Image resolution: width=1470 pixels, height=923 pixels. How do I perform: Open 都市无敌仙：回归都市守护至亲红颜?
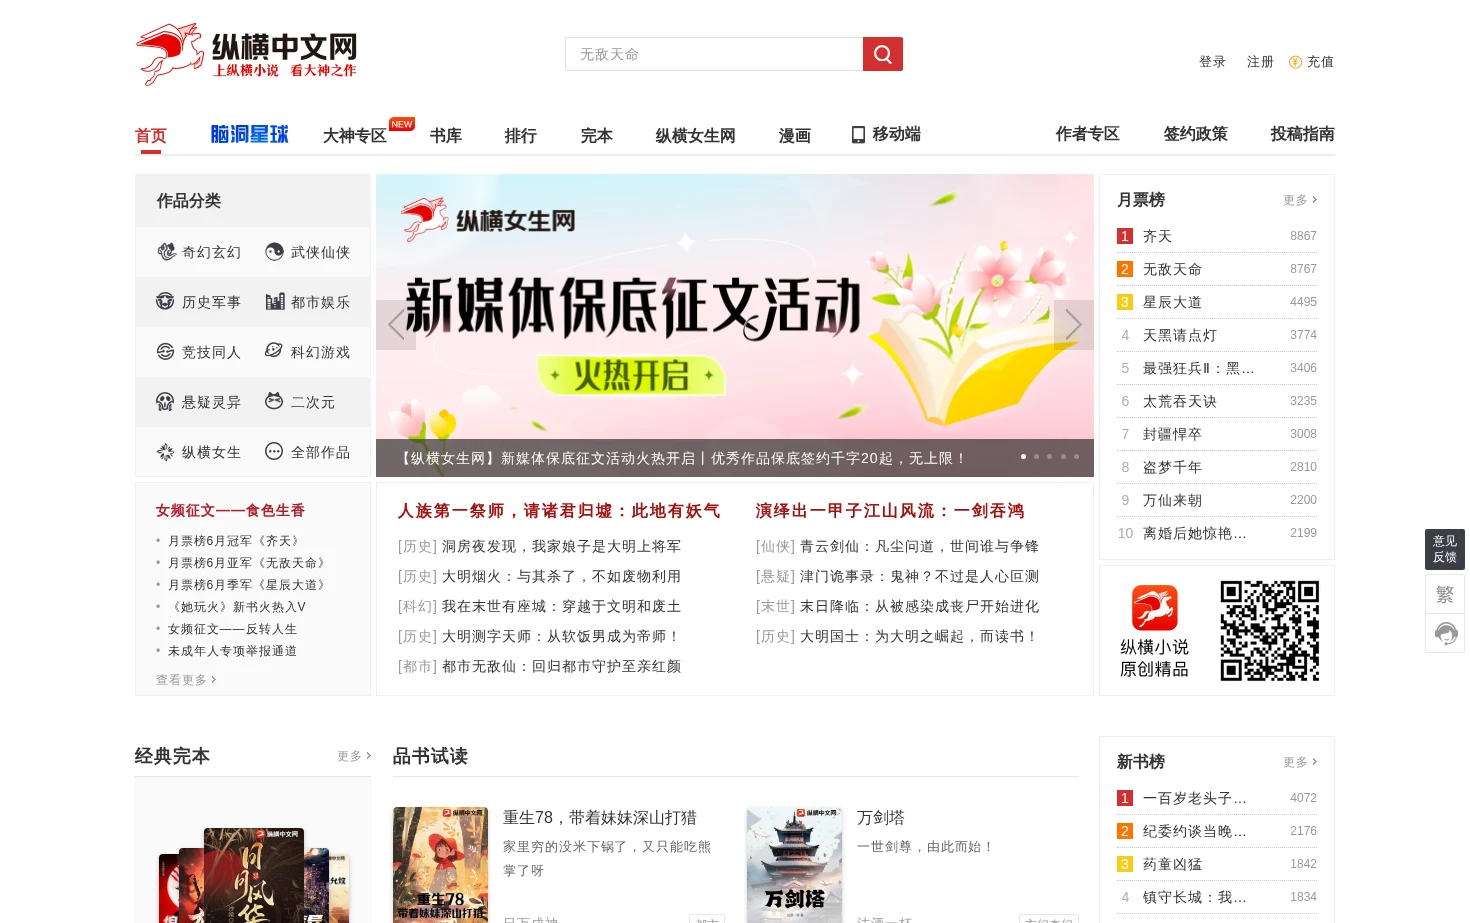tap(562, 666)
